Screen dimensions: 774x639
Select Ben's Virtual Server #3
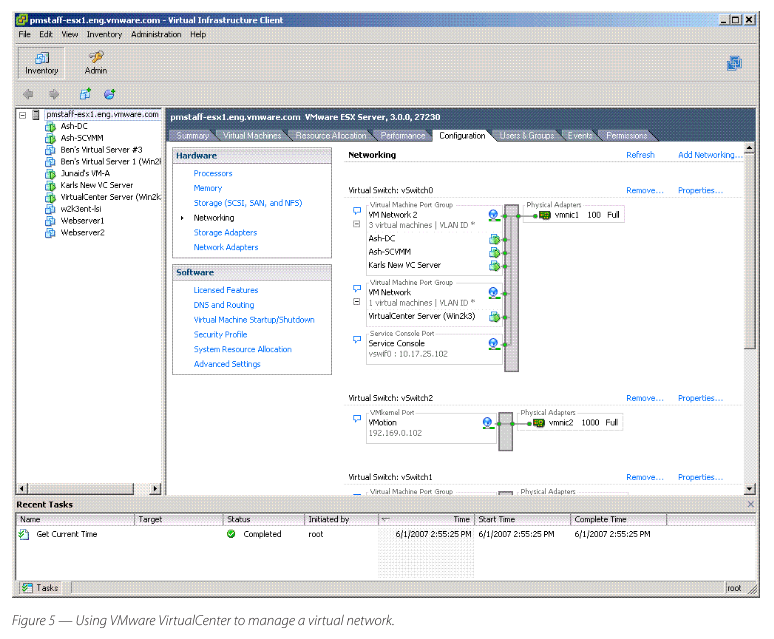click(101, 150)
